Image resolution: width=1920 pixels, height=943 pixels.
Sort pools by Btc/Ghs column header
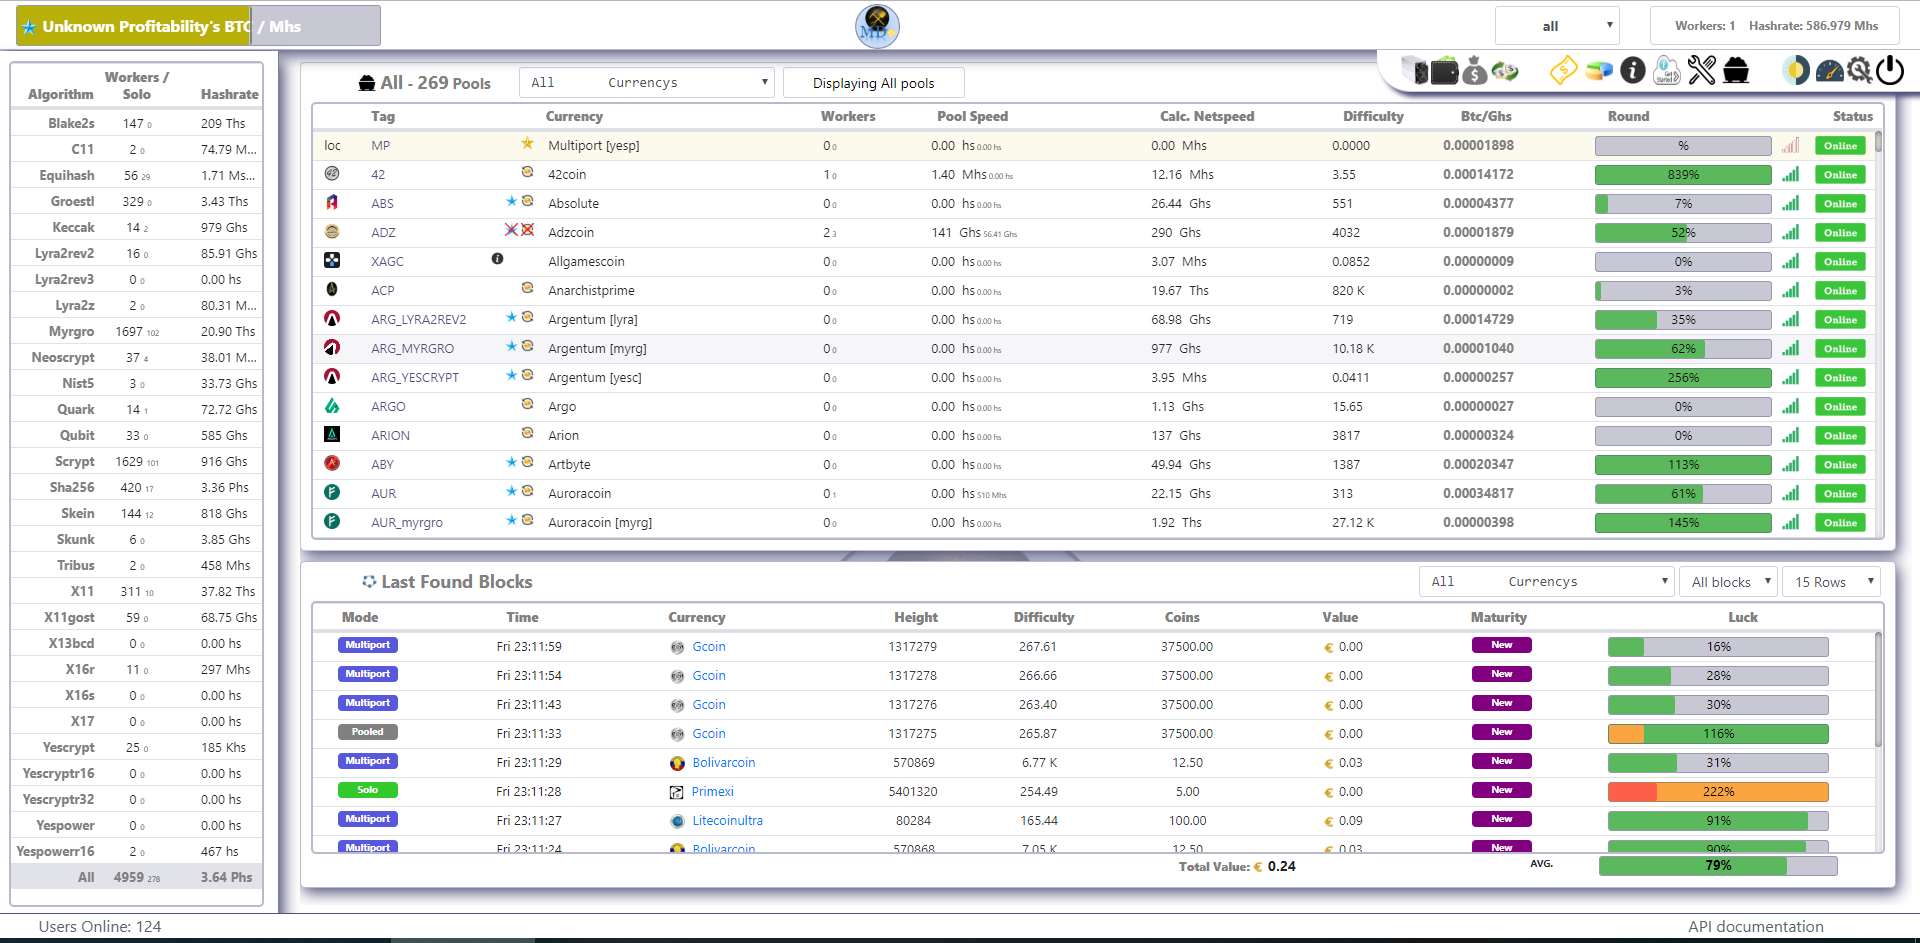click(x=1486, y=116)
